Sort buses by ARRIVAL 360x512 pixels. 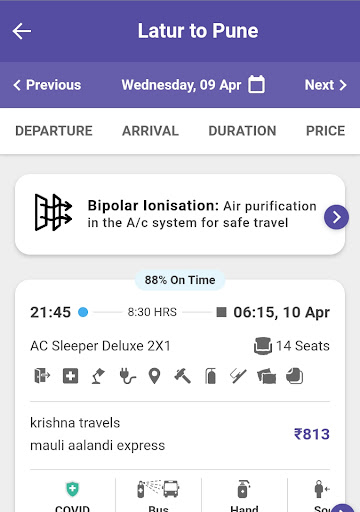click(150, 131)
